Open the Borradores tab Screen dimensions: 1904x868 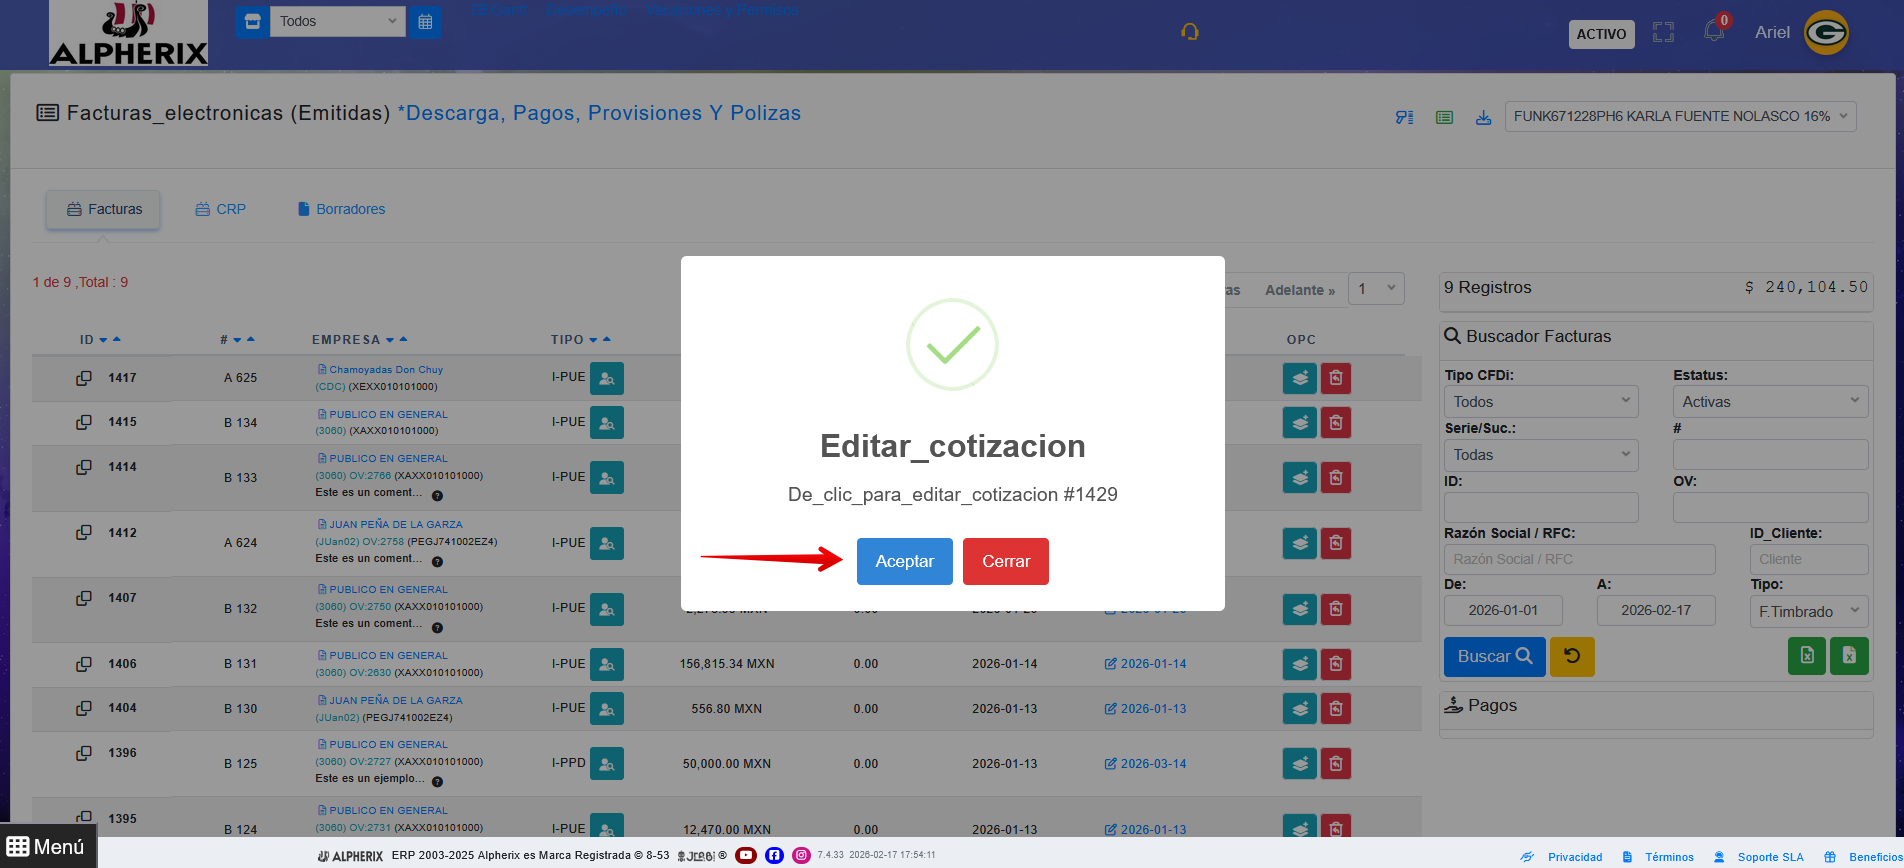[341, 209]
